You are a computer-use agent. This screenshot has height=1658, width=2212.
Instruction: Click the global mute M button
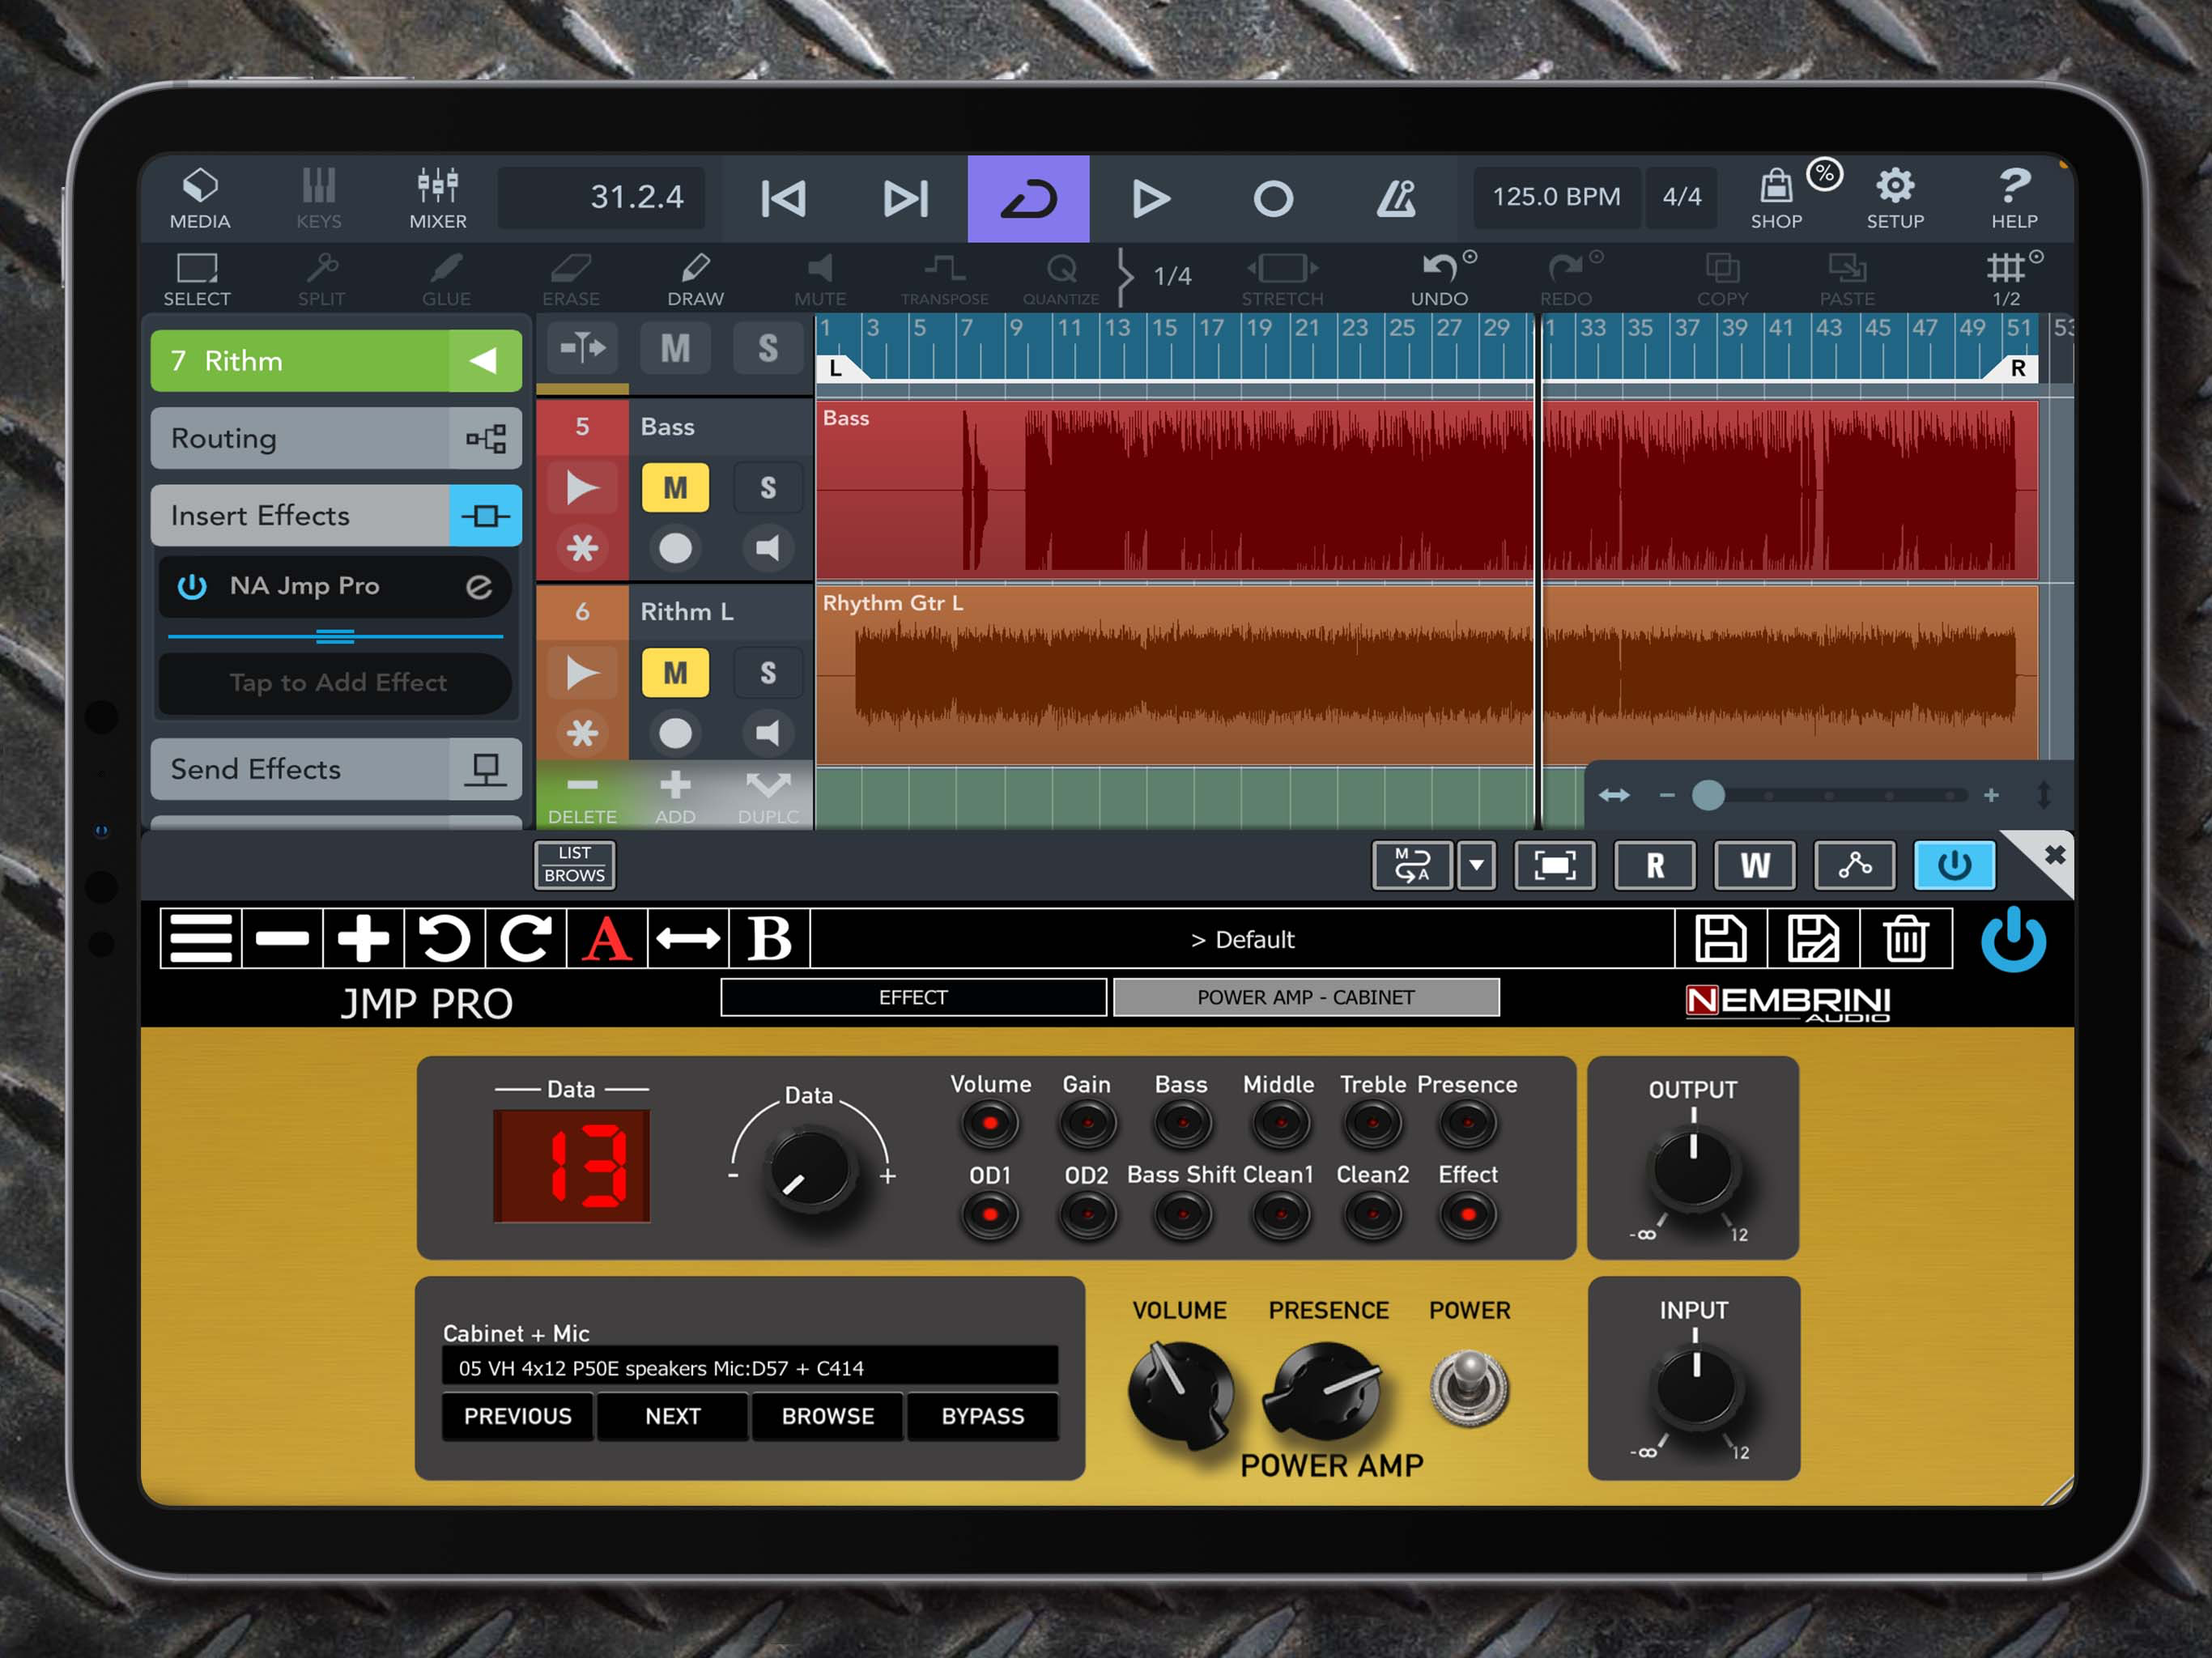675,349
